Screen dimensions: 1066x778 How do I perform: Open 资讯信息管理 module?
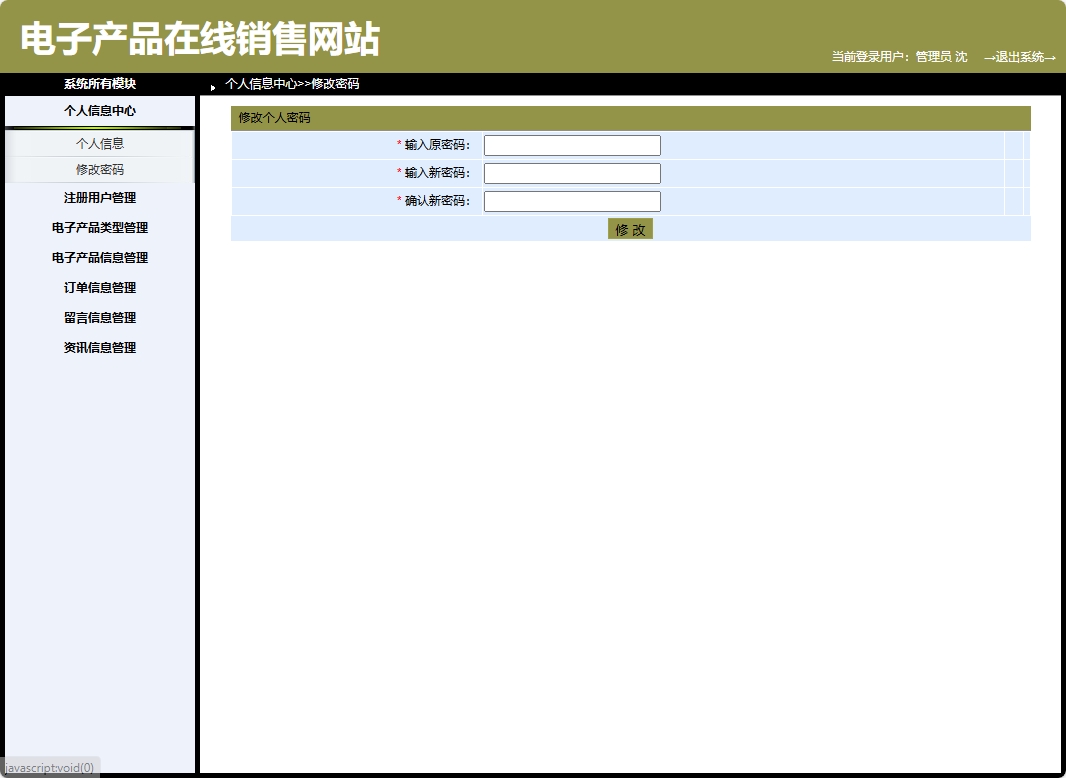(100, 347)
